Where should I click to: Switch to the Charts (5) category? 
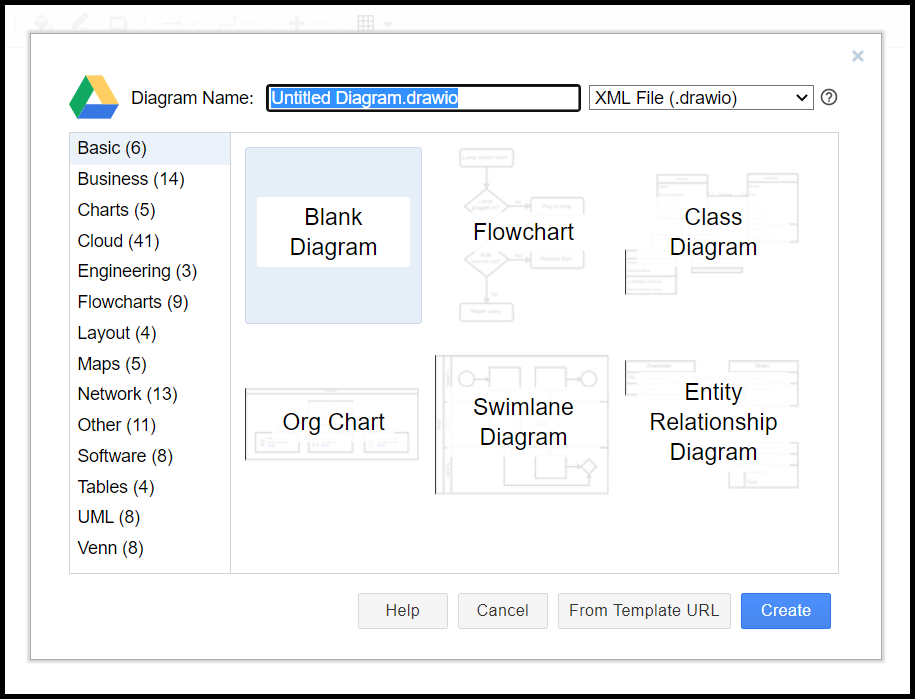[117, 210]
